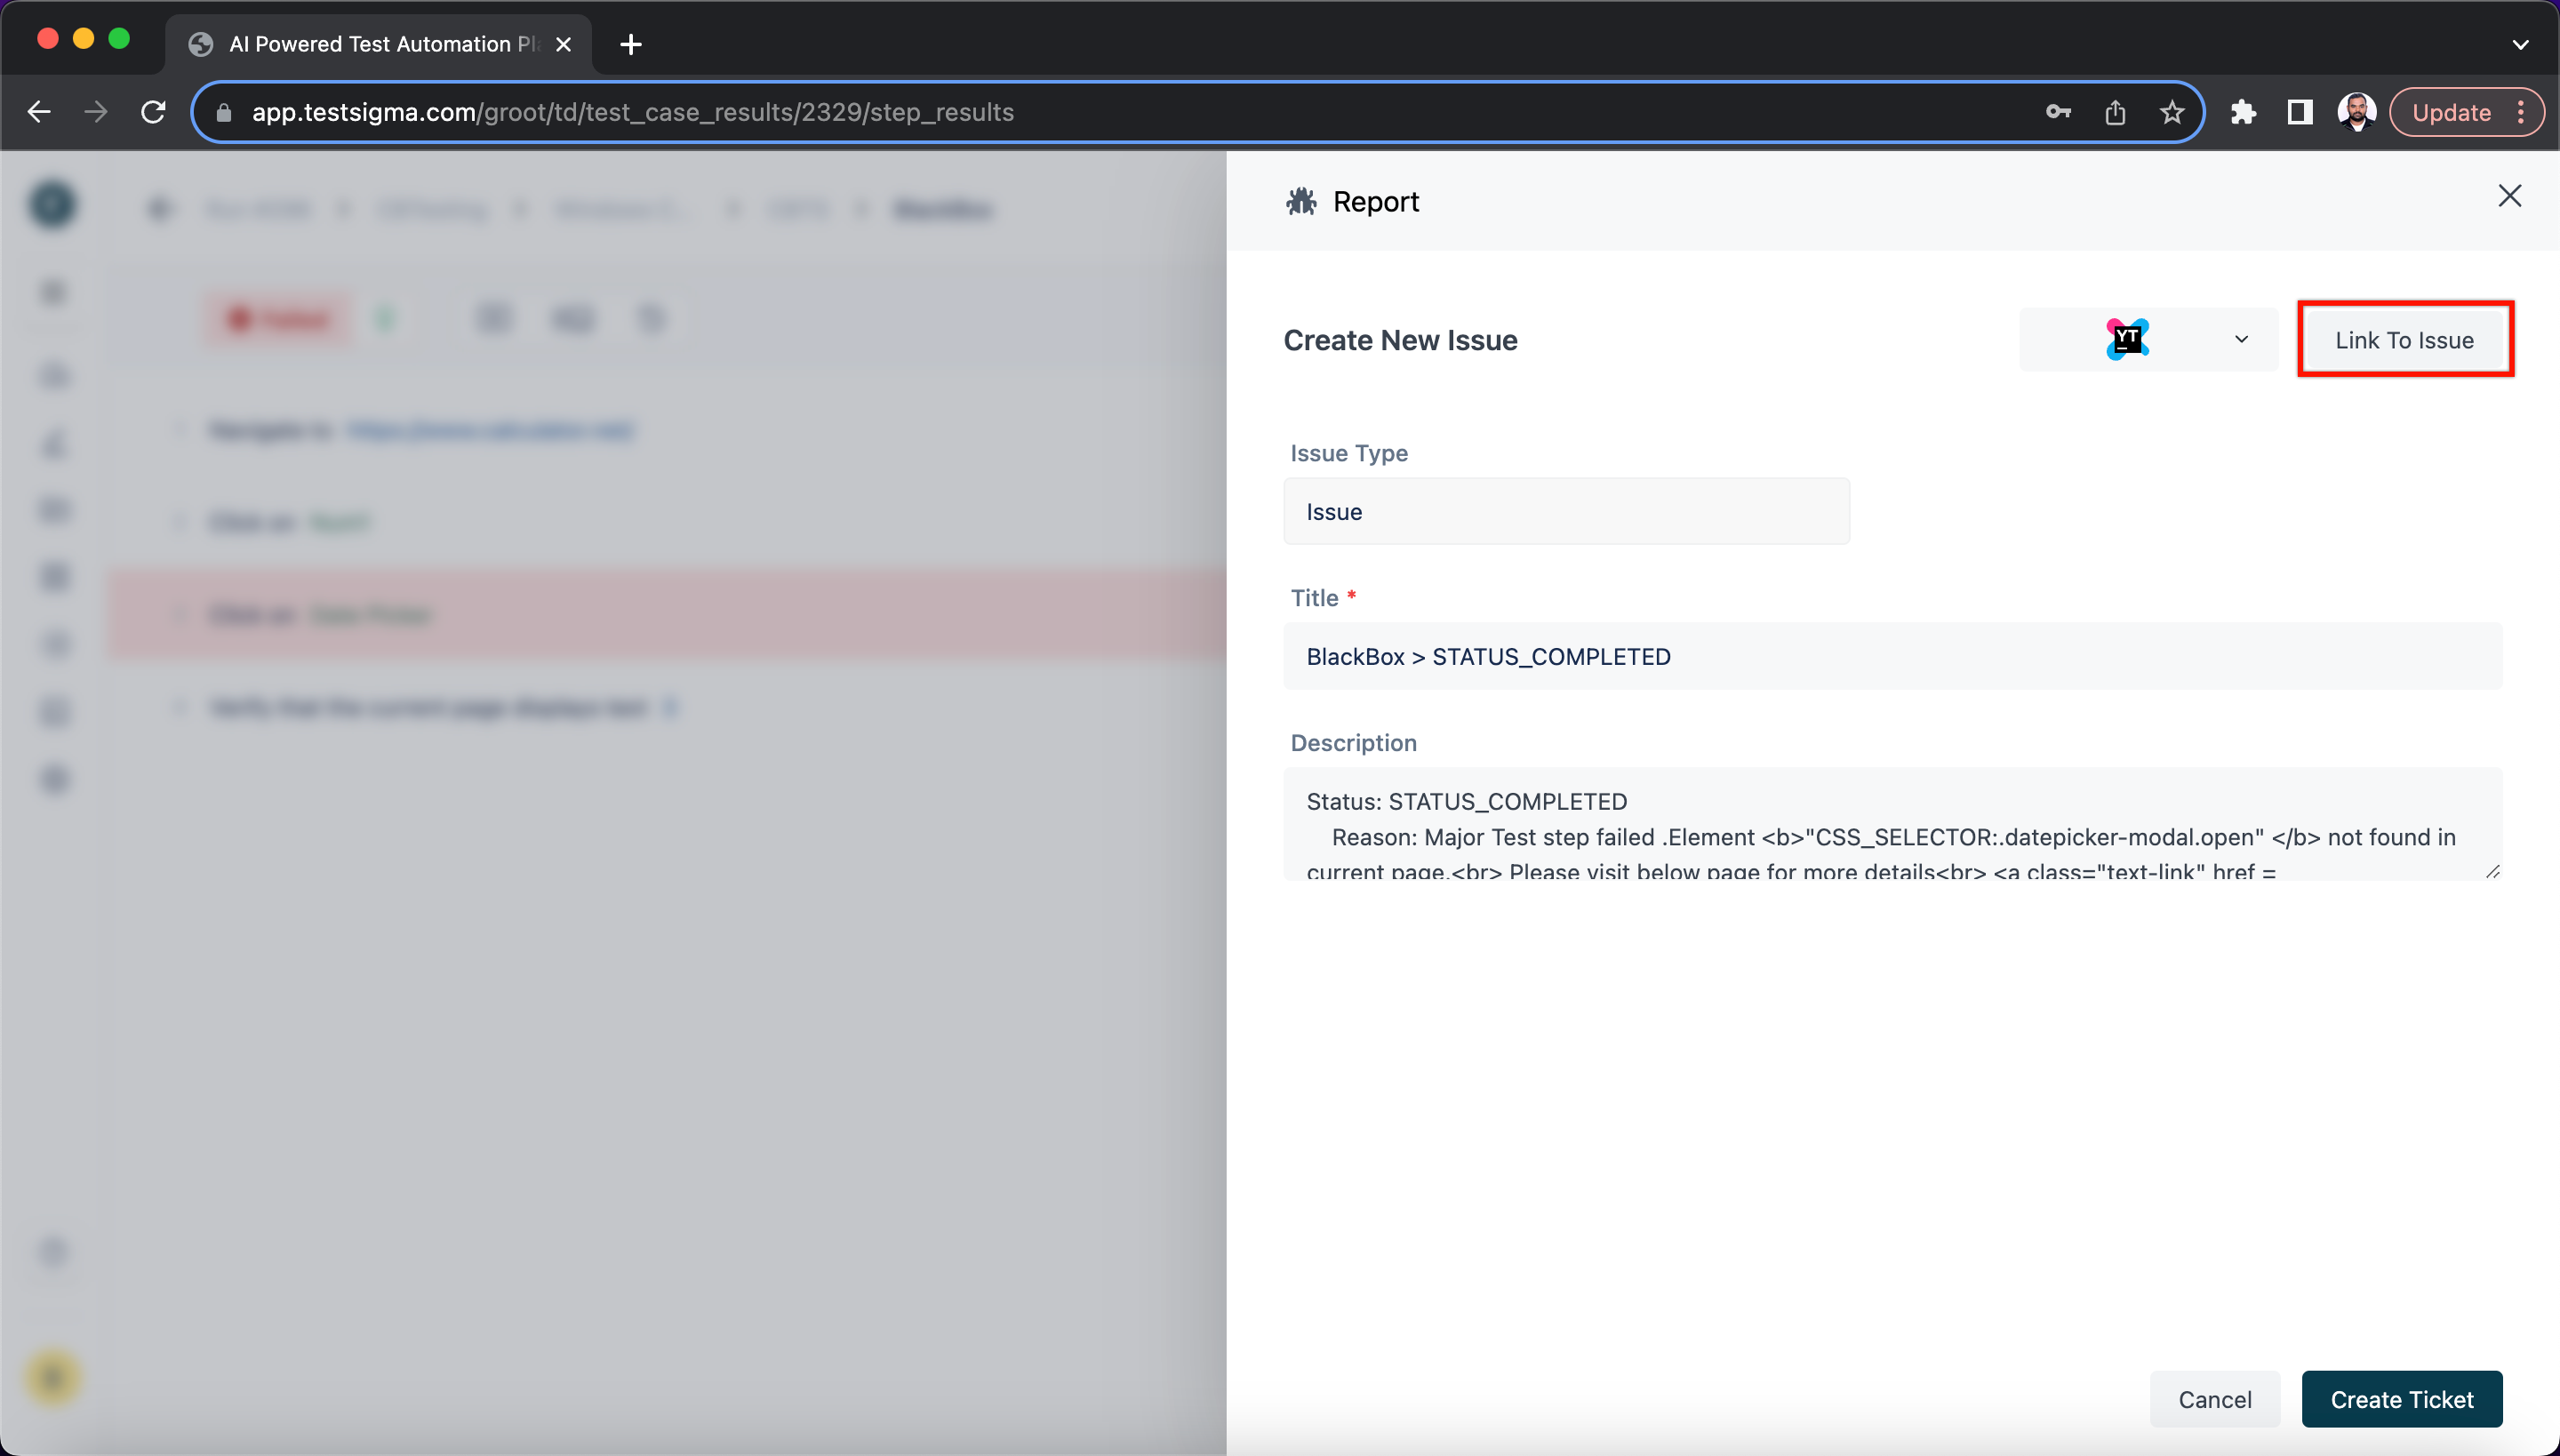Click the Testsigma bug/report icon
The image size is (2560, 1456).
(1301, 201)
